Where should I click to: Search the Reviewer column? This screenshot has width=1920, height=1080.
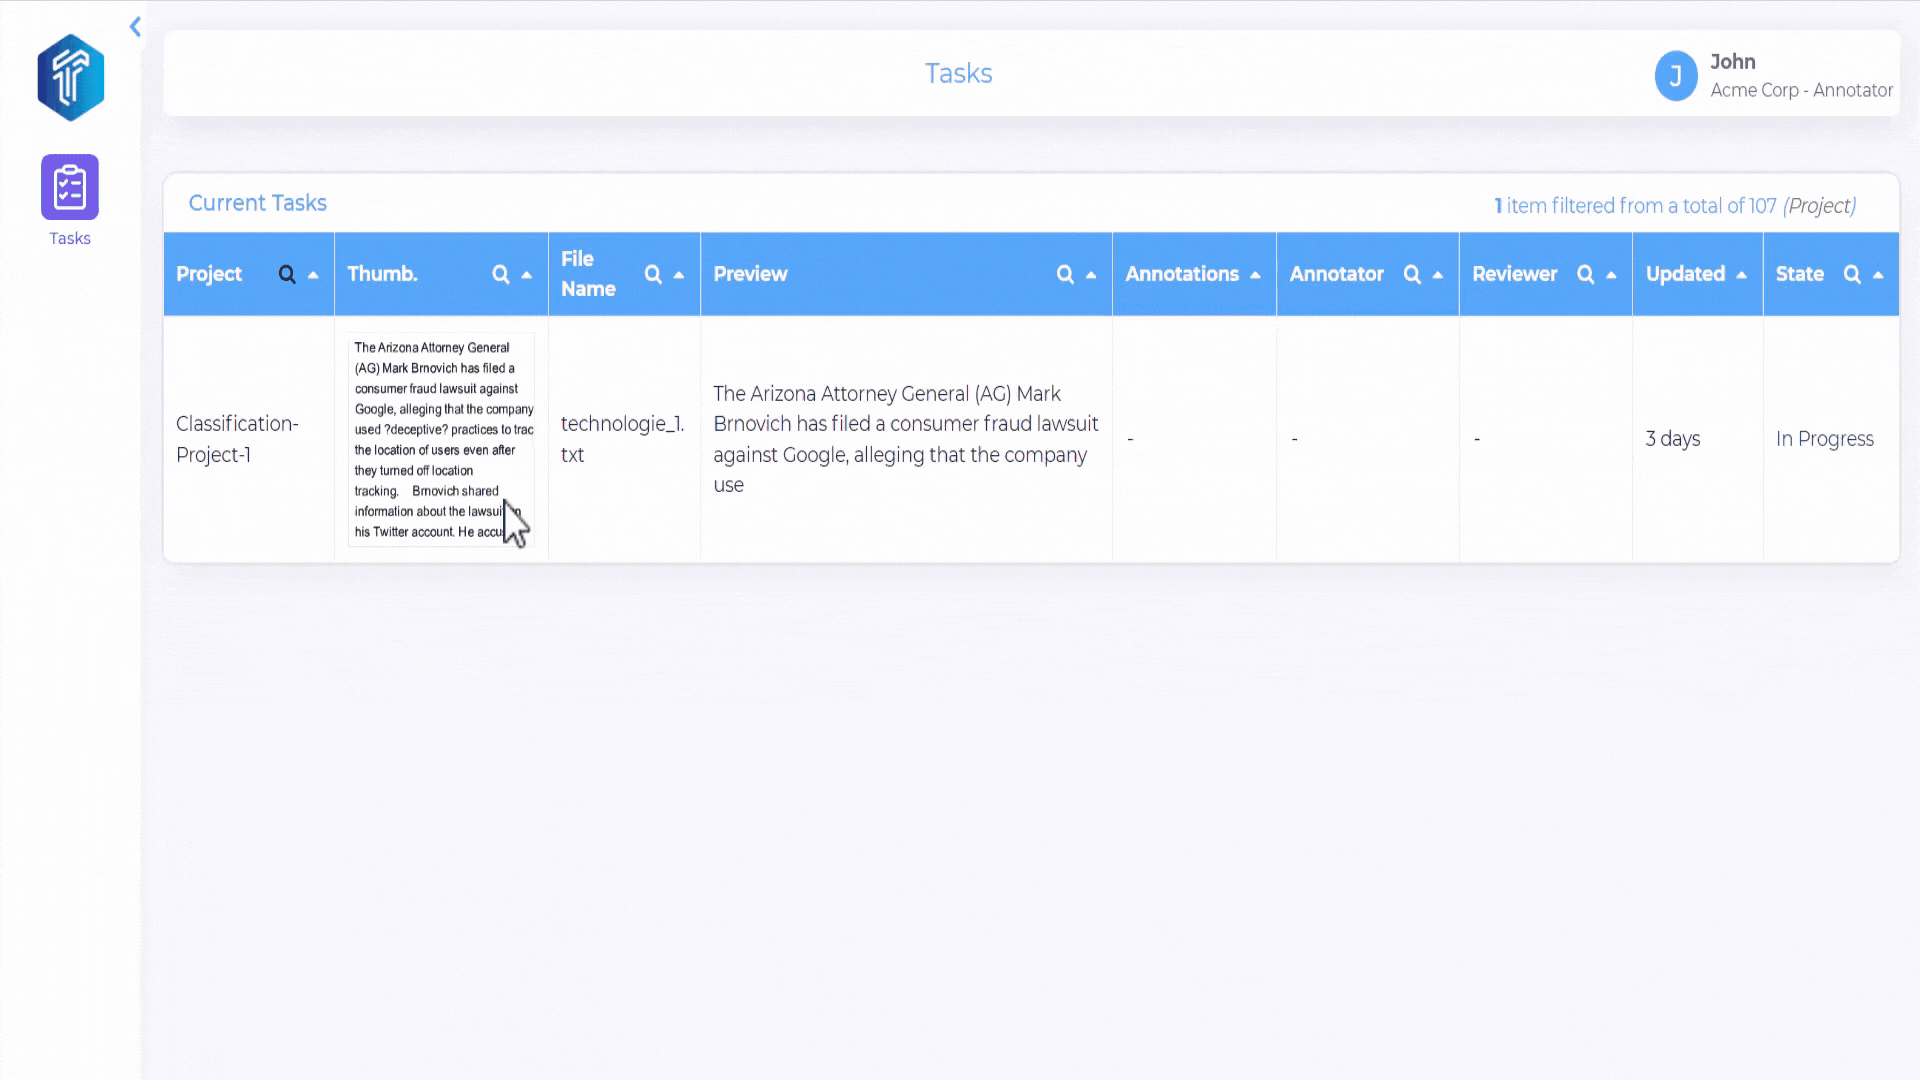(1585, 274)
